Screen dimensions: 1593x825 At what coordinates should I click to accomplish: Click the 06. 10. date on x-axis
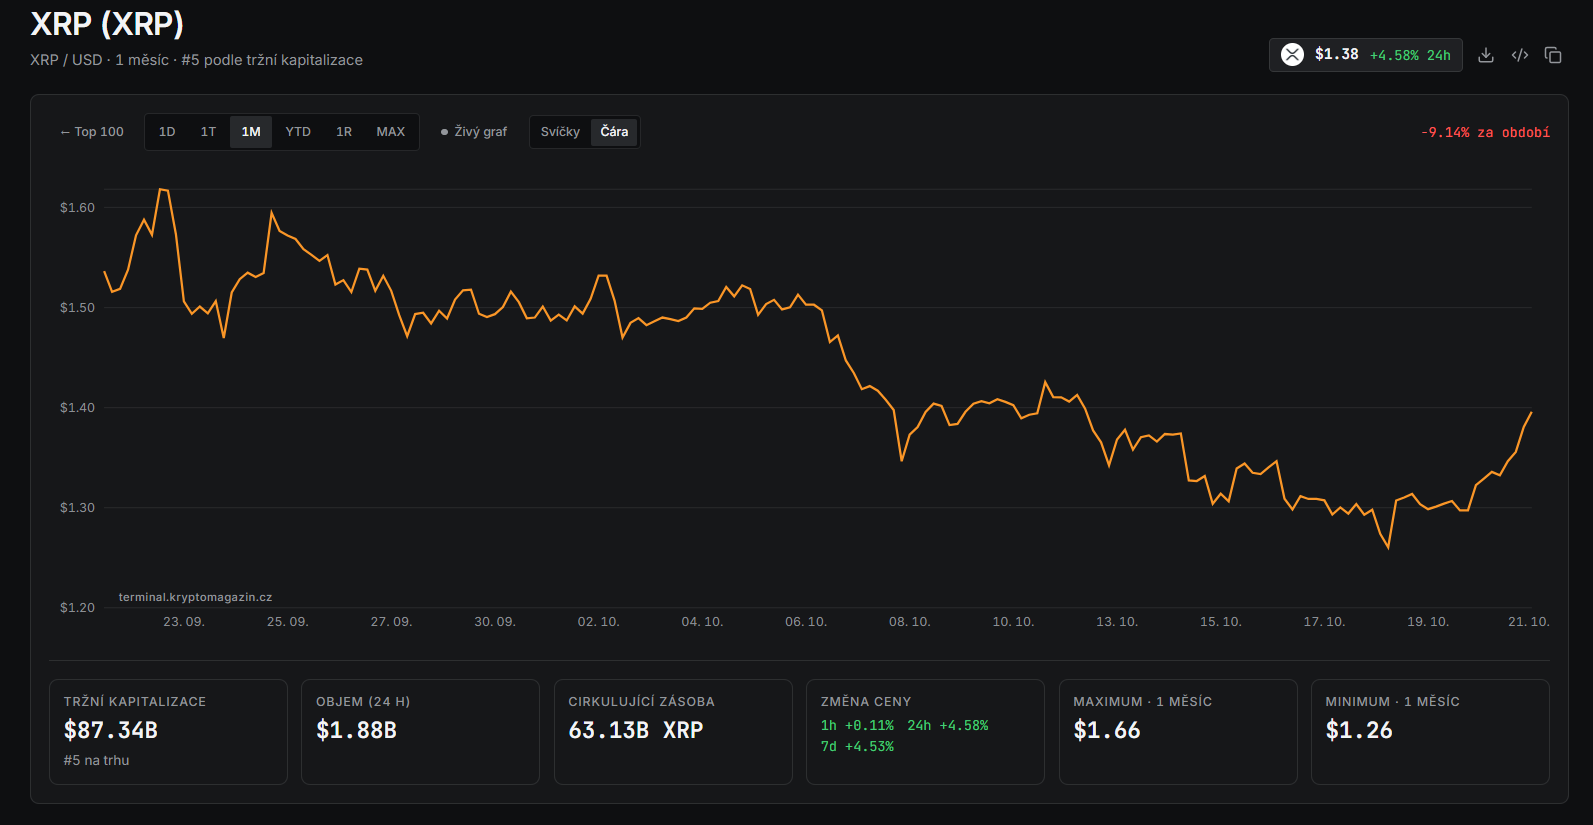(x=806, y=622)
